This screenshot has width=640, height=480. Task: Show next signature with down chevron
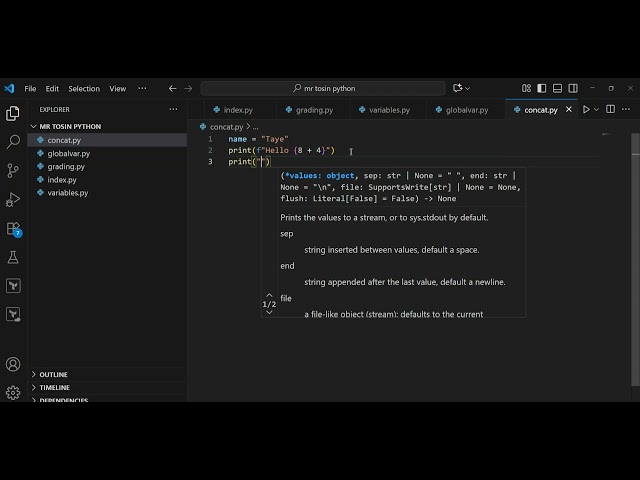click(269, 313)
